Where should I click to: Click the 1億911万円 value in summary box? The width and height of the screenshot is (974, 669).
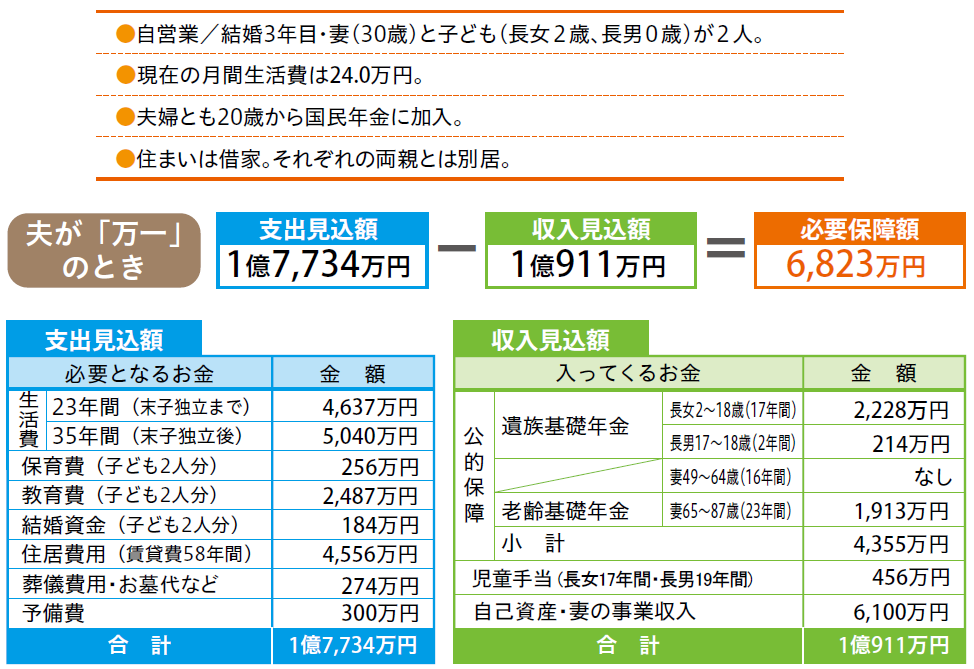pyautogui.click(x=590, y=265)
